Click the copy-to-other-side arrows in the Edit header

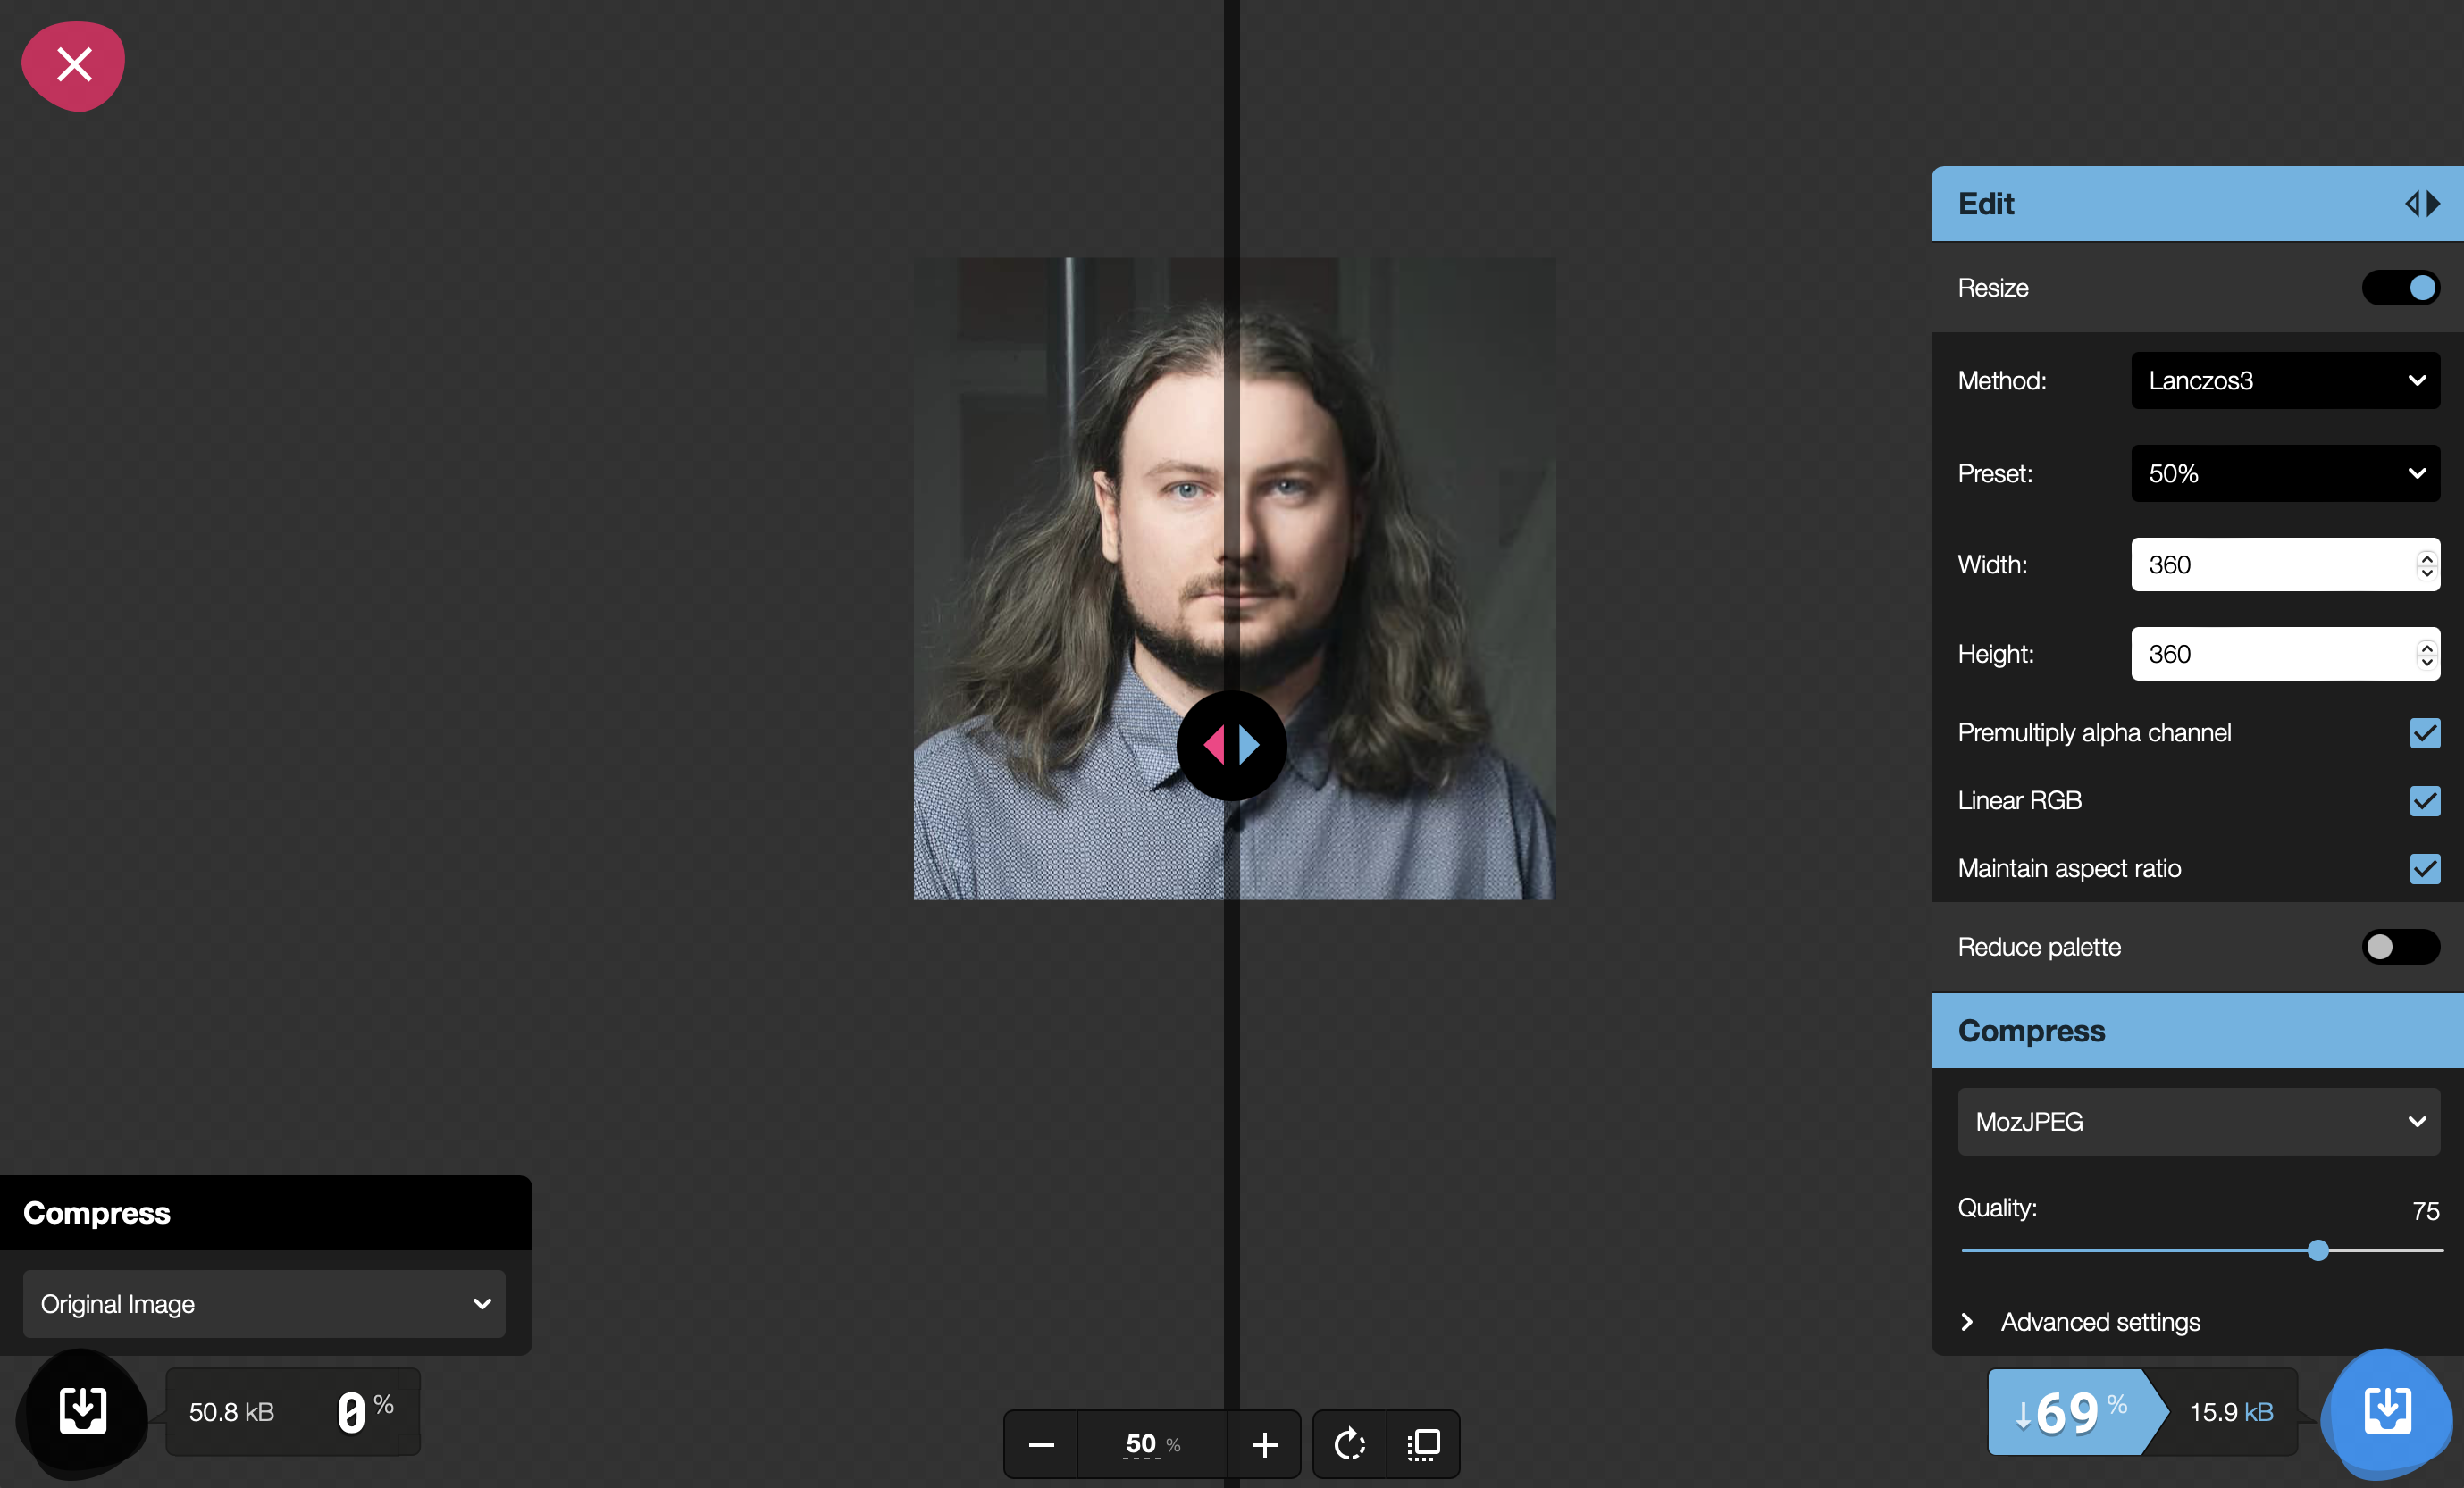(2422, 204)
